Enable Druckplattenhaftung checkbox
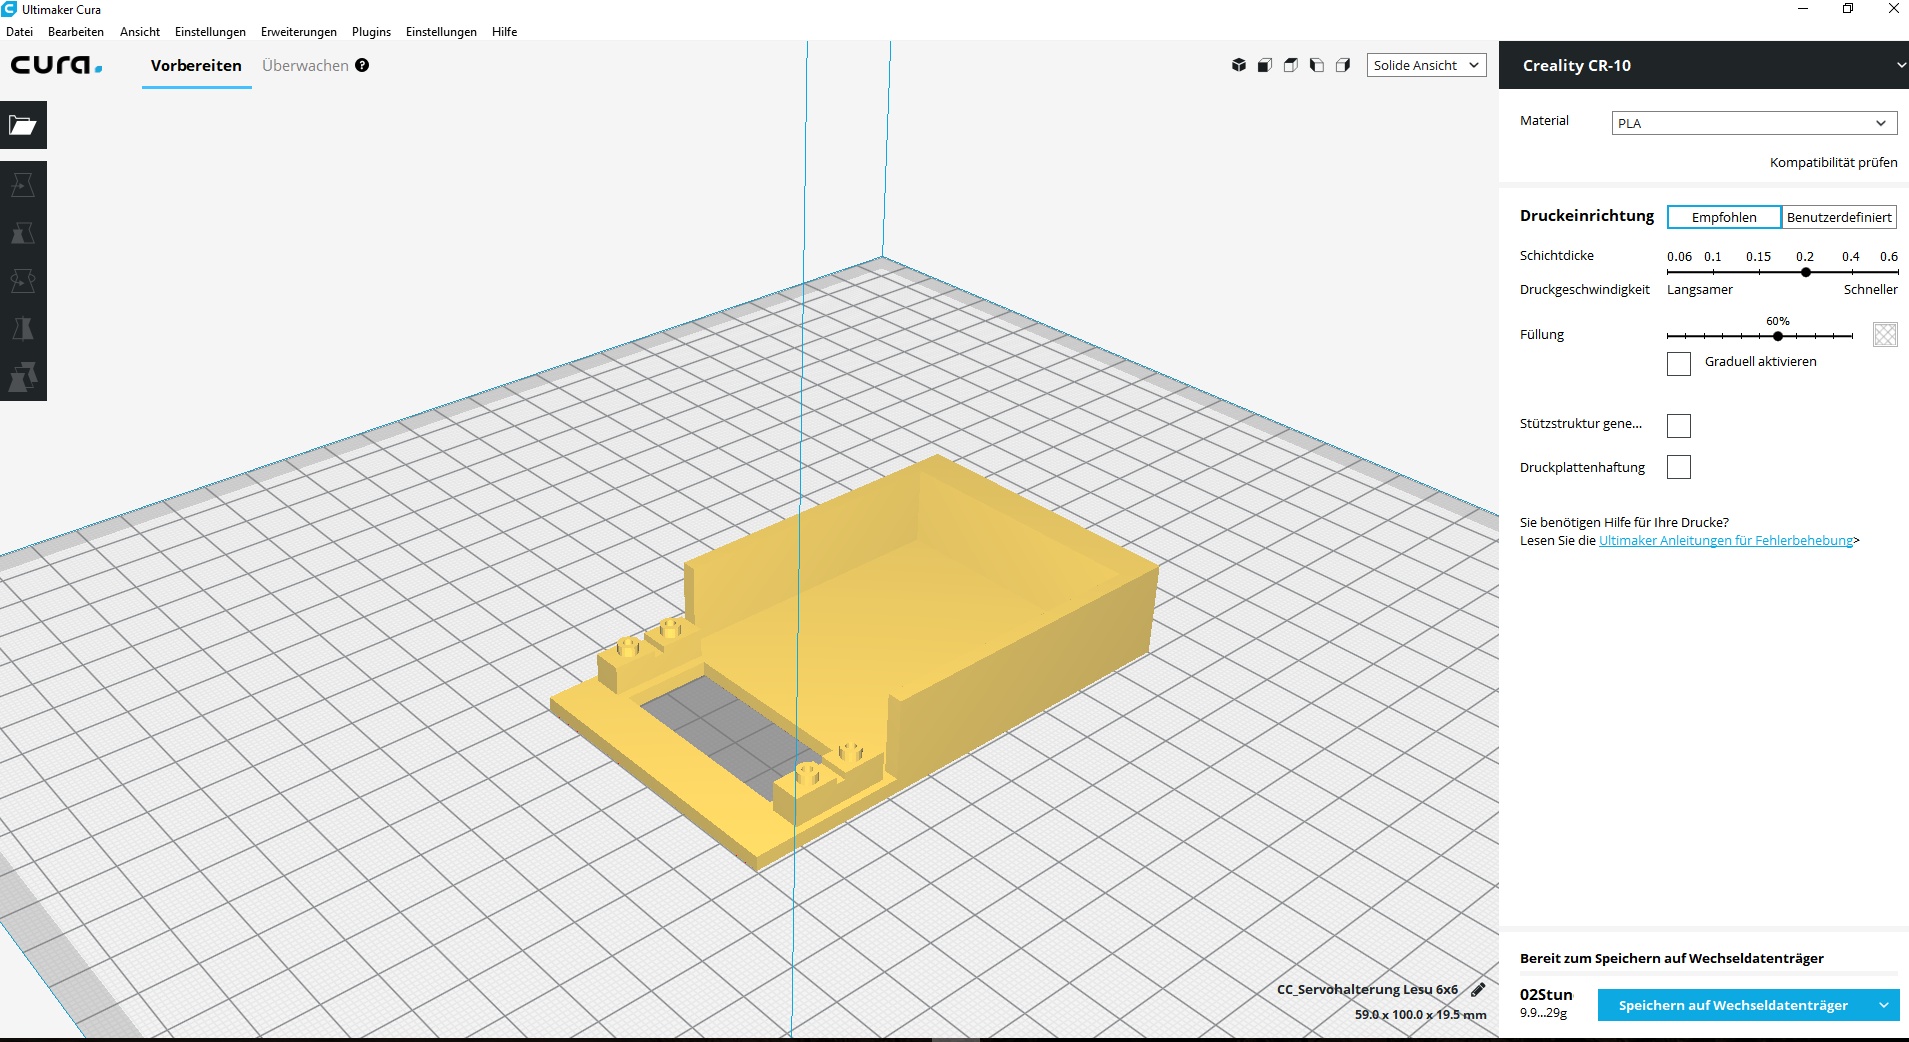Image resolution: width=1909 pixels, height=1042 pixels. click(x=1679, y=467)
